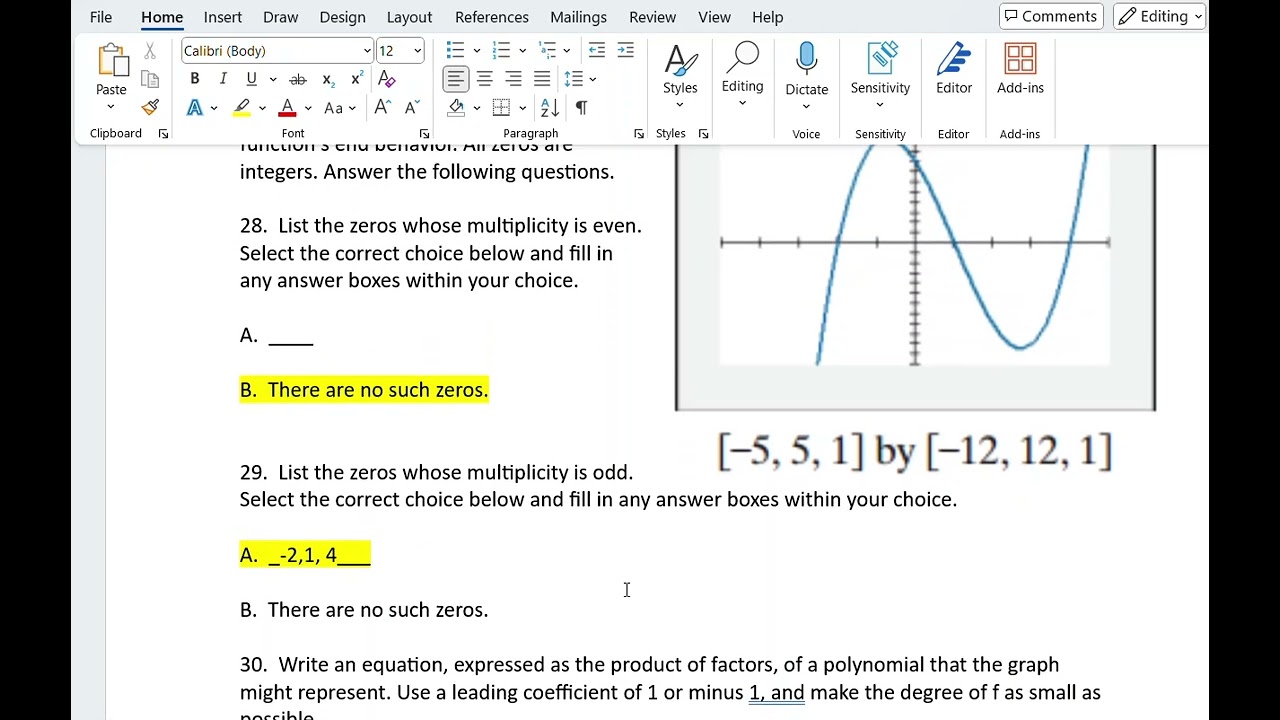The width and height of the screenshot is (1280, 720).
Task: Open the font name dropdown
Action: (366, 51)
